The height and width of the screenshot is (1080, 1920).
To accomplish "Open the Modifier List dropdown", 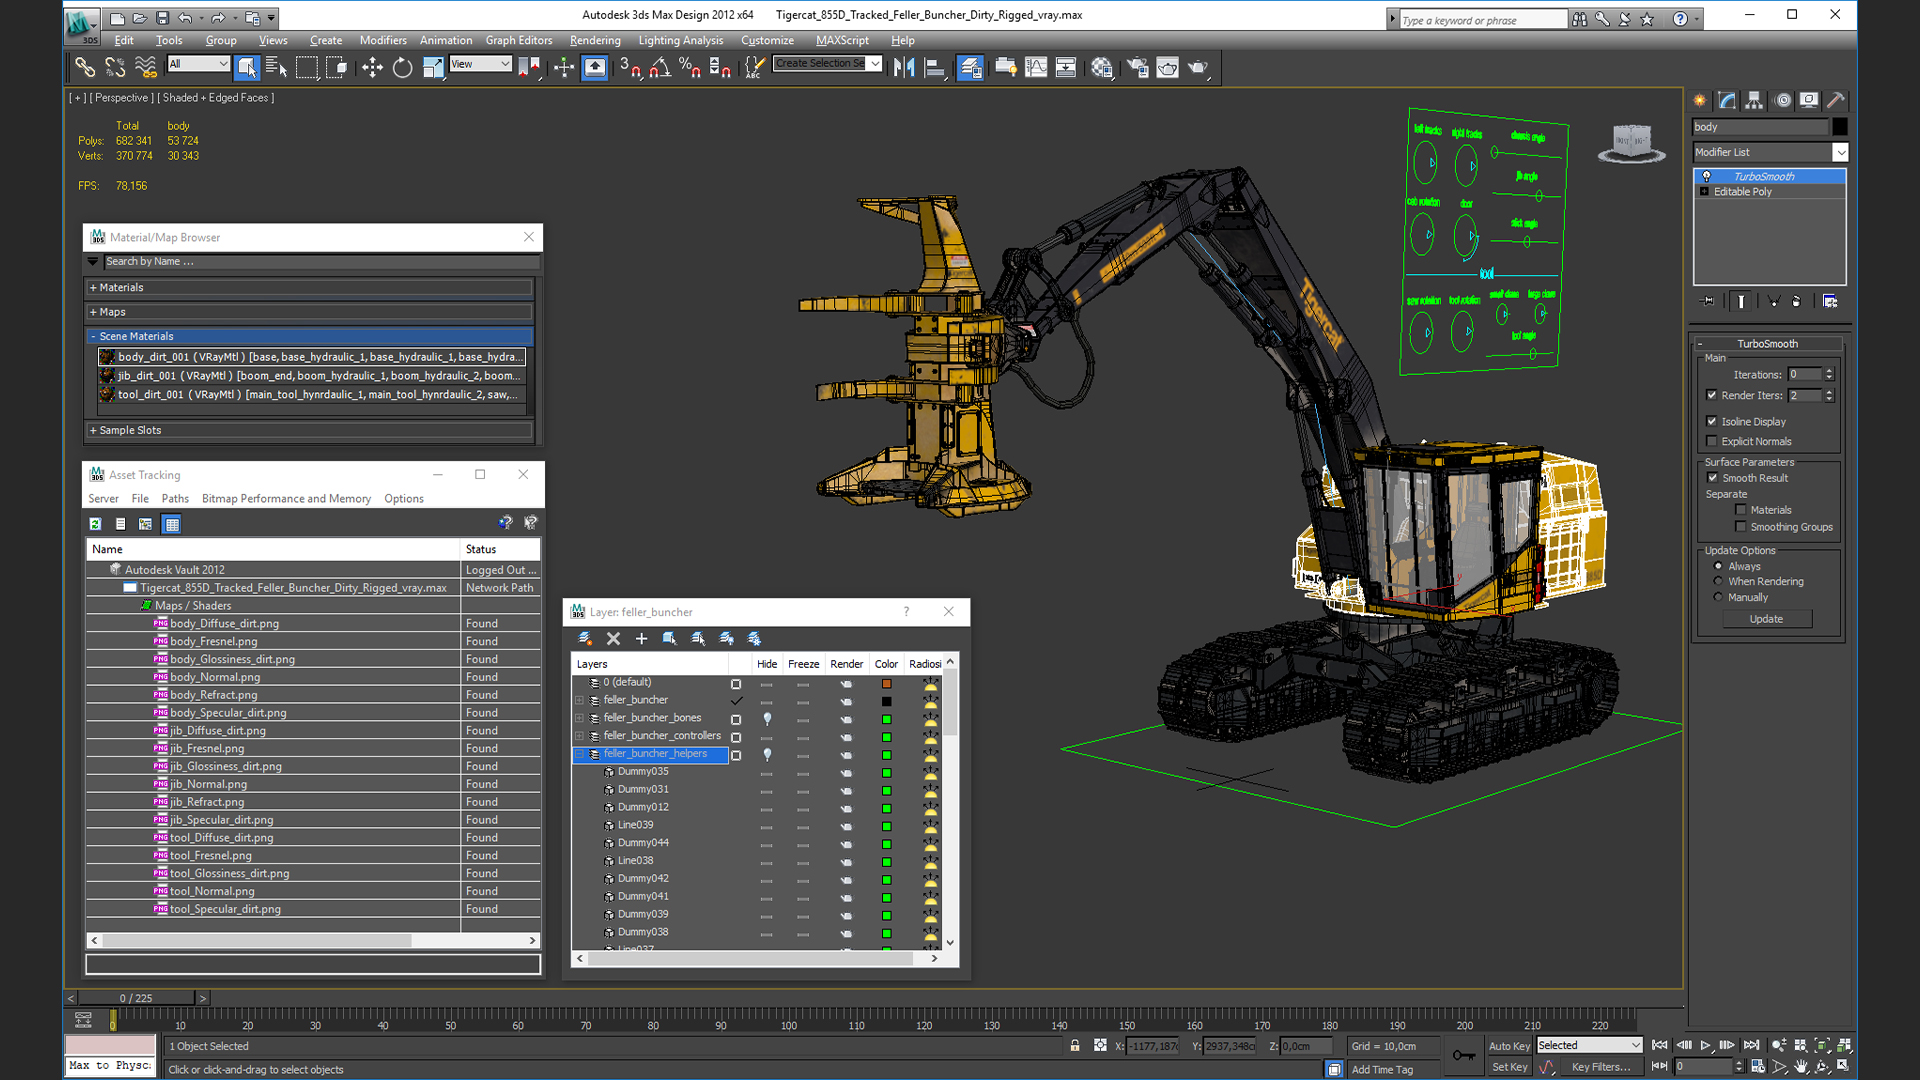I will coord(1839,152).
